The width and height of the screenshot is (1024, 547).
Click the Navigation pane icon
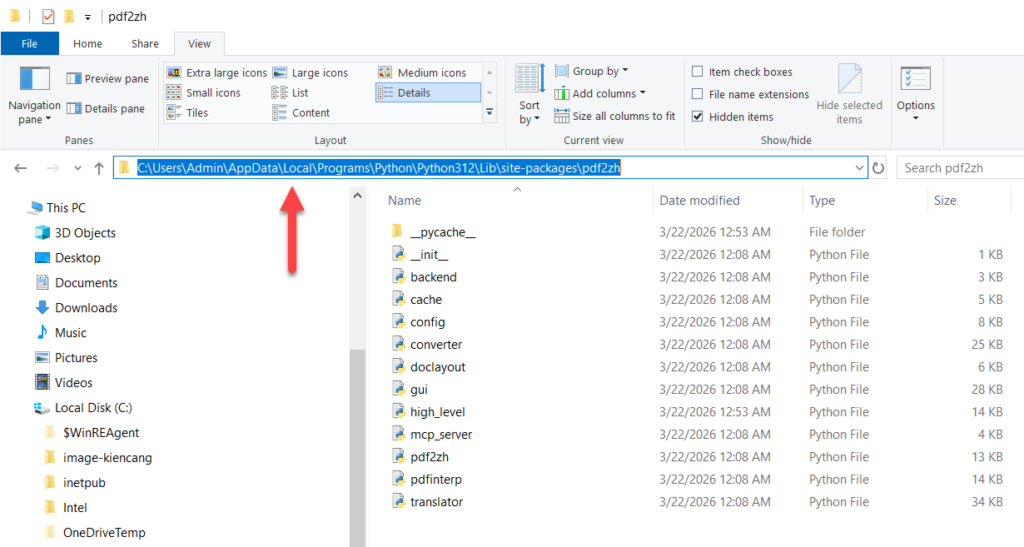point(34,80)
